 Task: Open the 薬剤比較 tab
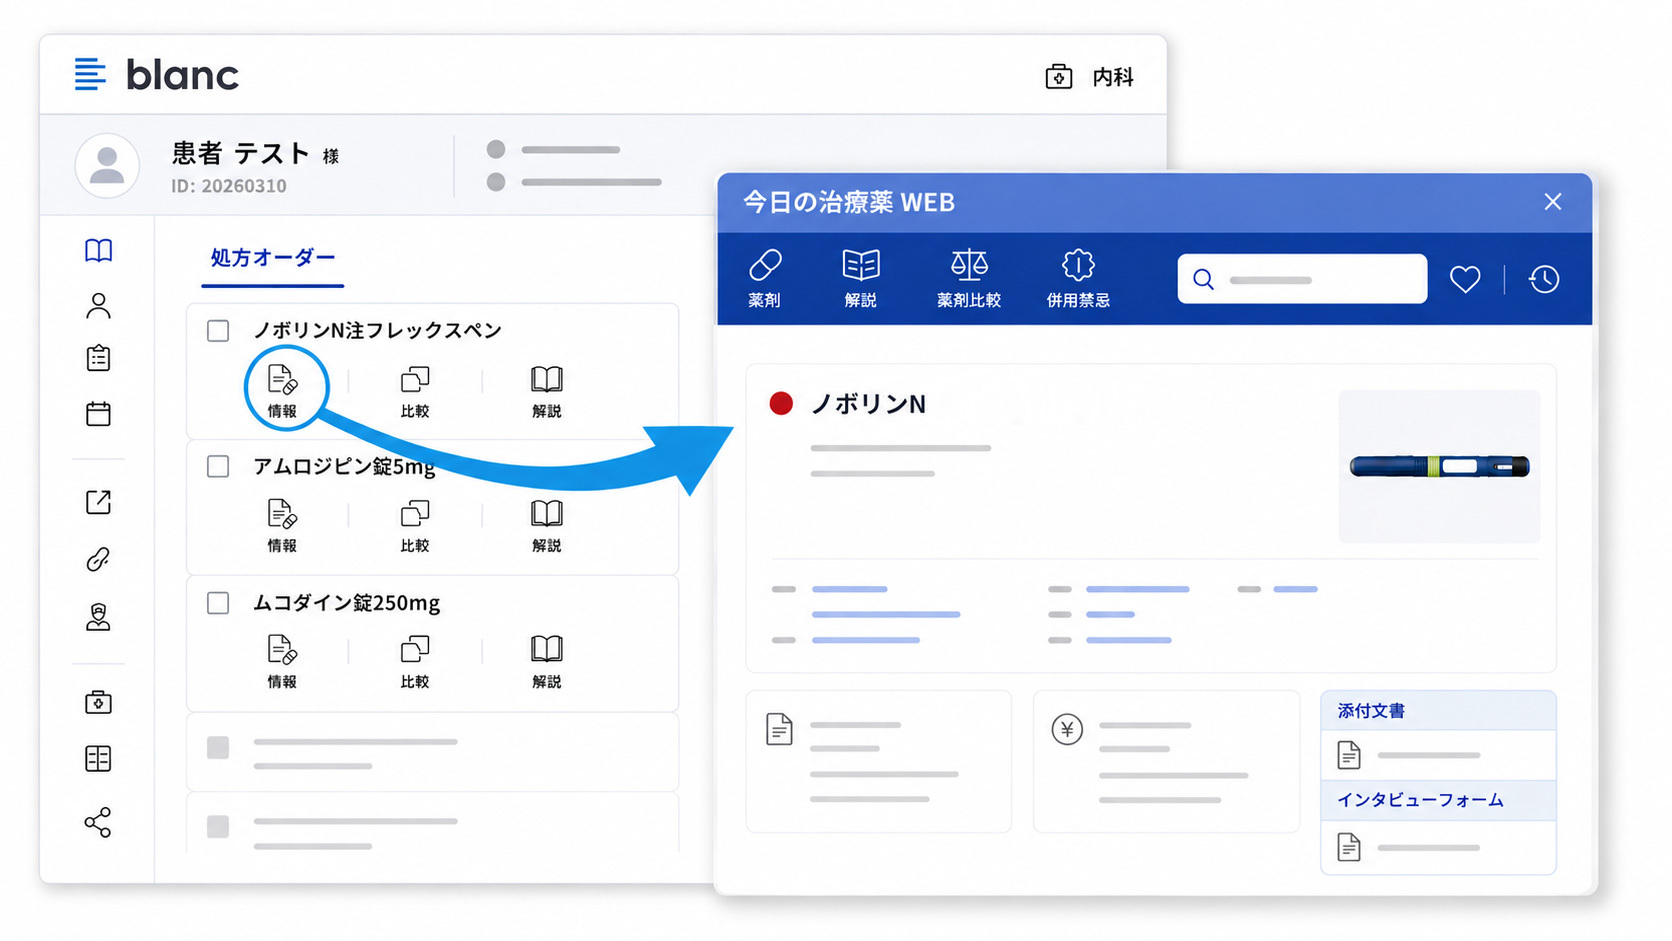968,279
